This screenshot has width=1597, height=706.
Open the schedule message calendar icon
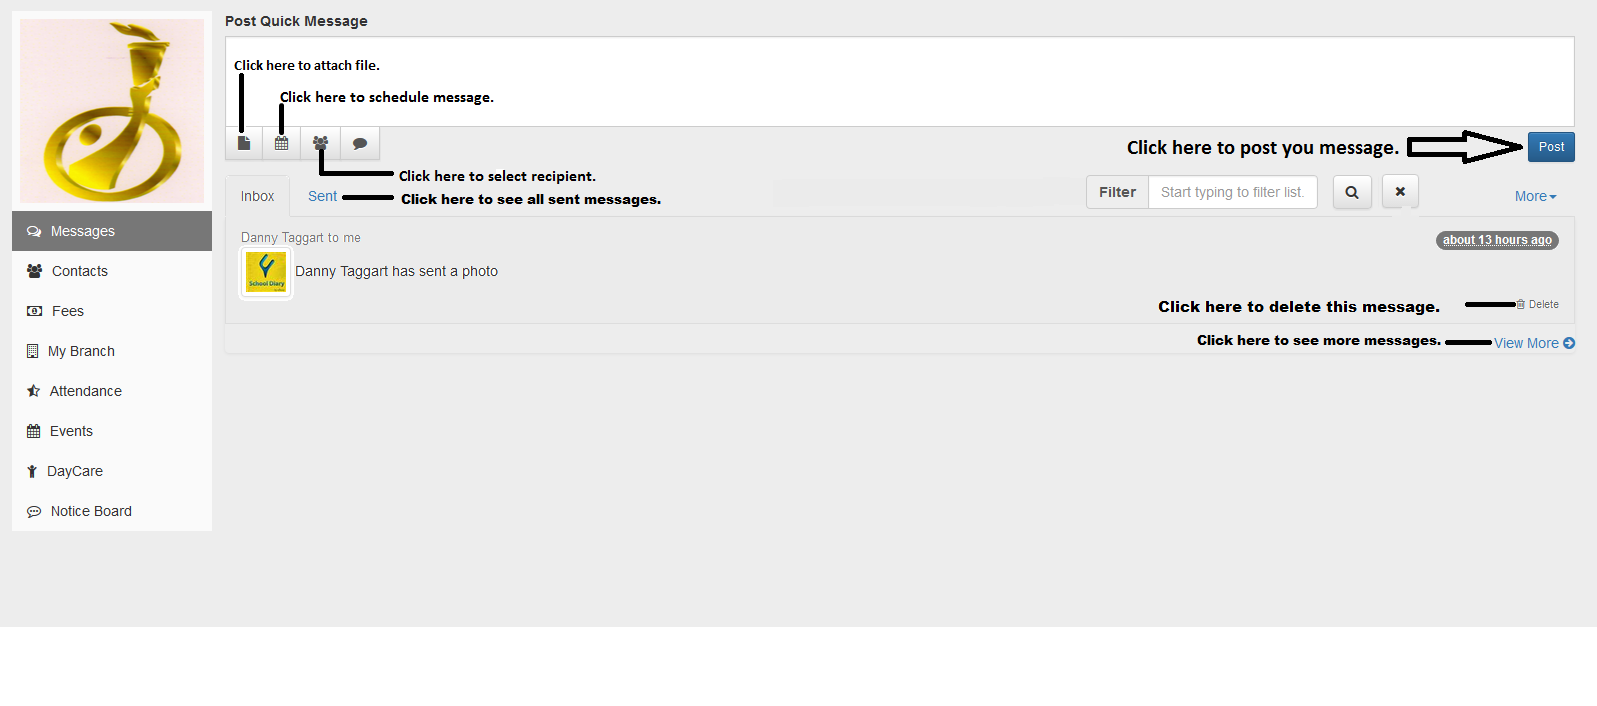pyautogui.click(x=282, y=143)
